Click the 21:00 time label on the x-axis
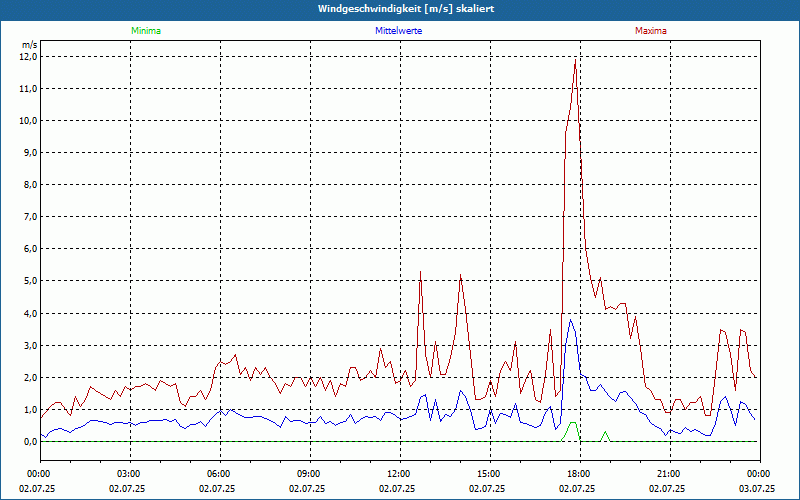This screenshot has width=800, height=500. (668, 474)
